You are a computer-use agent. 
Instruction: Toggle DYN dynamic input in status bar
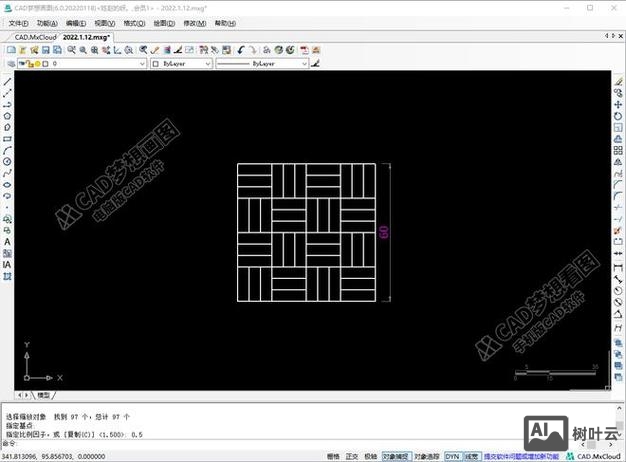click(x=452, y=456)
